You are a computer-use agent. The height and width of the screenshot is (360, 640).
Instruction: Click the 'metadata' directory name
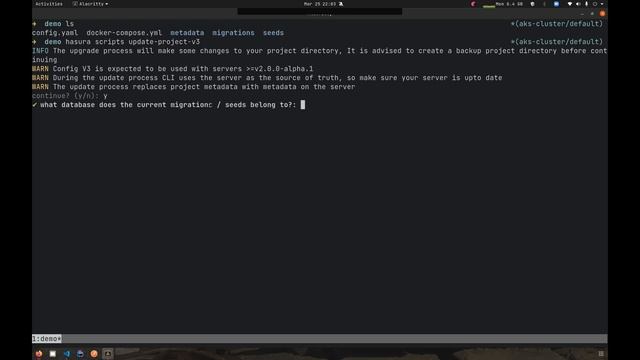(x=187, y=33)
